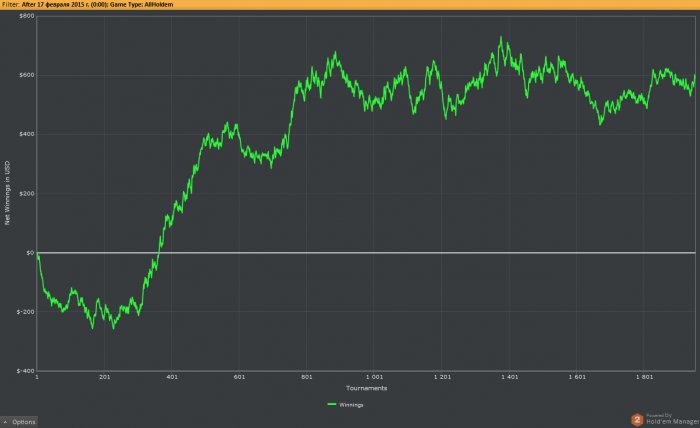This screenshot has width=700, height=428.
Task: Toggle the Winnings series legend label
Action: (x=351, y=405)
